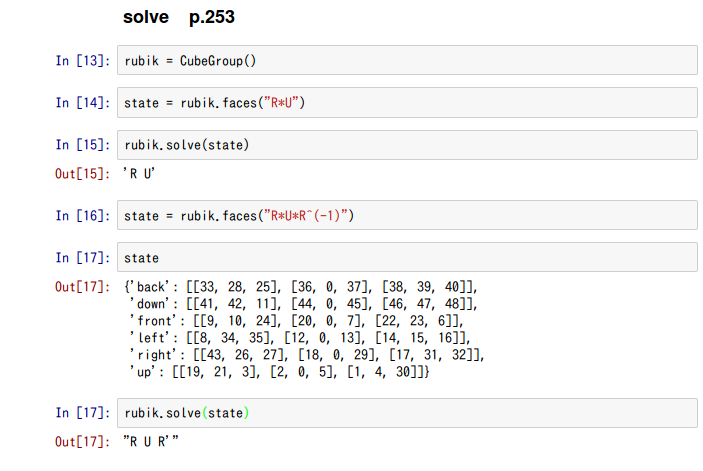Click the last rubik.solve(state) cell

point(407,413)
